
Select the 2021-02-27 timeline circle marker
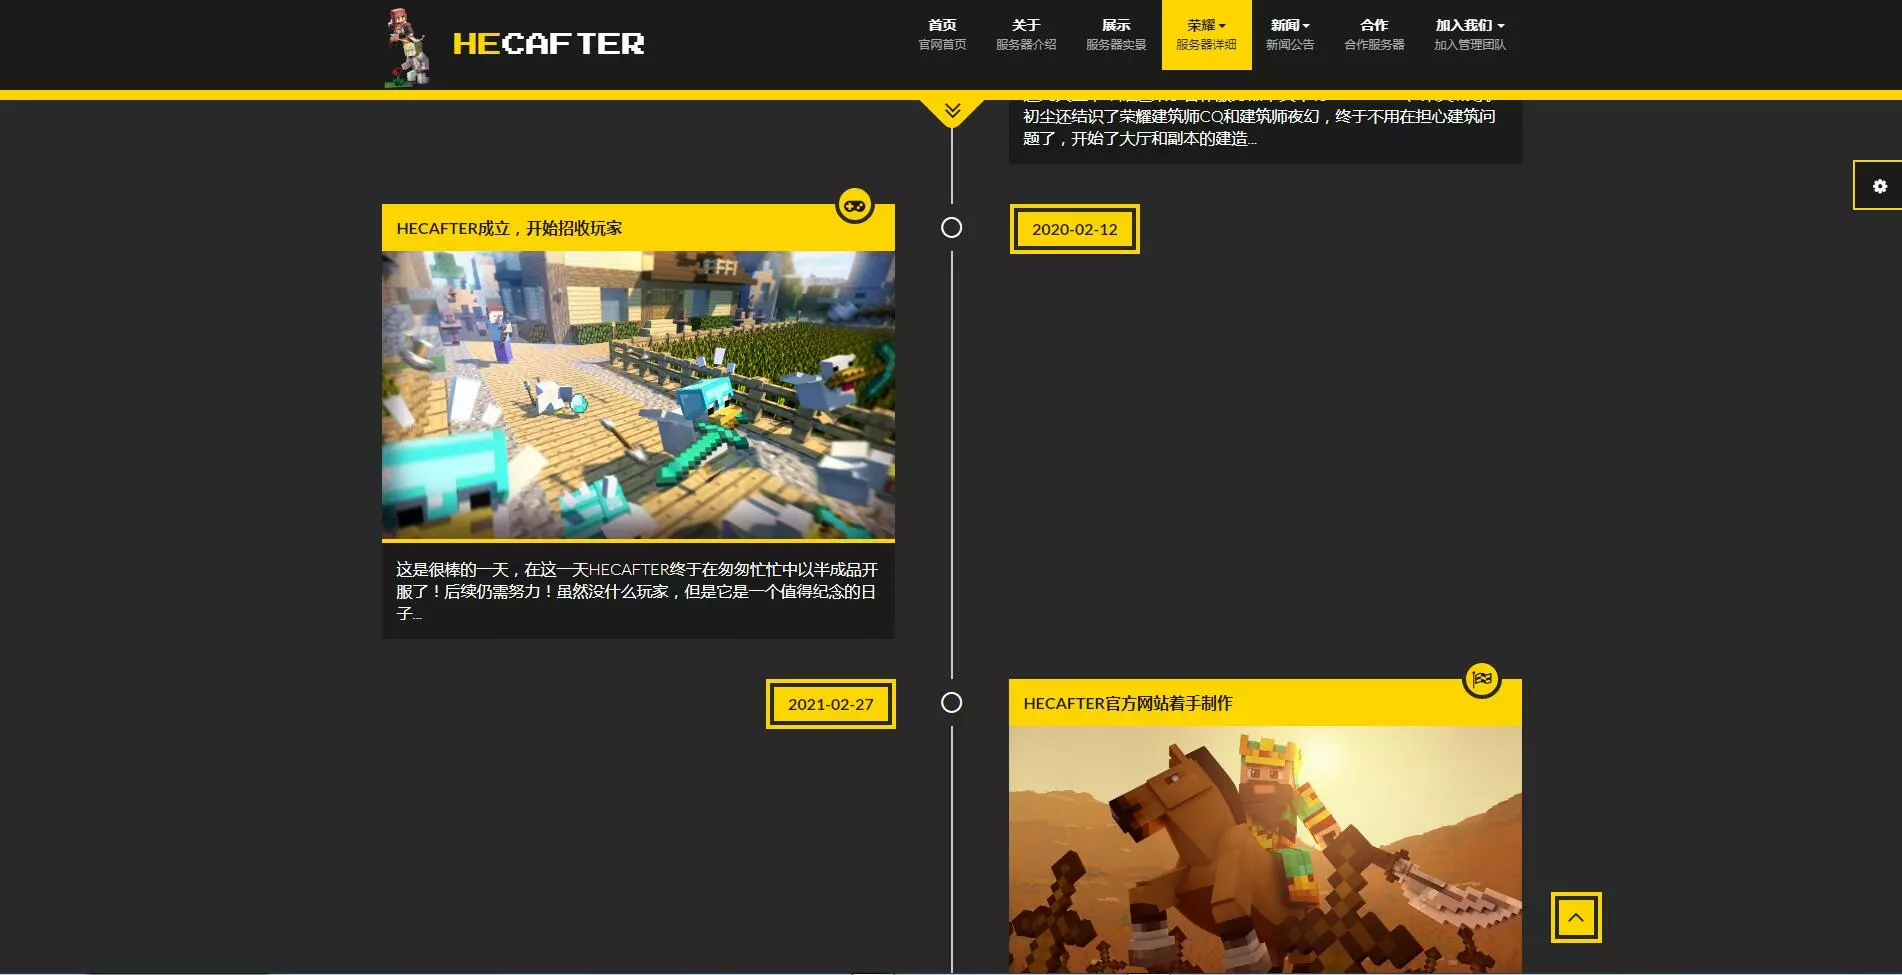point(952,703)
